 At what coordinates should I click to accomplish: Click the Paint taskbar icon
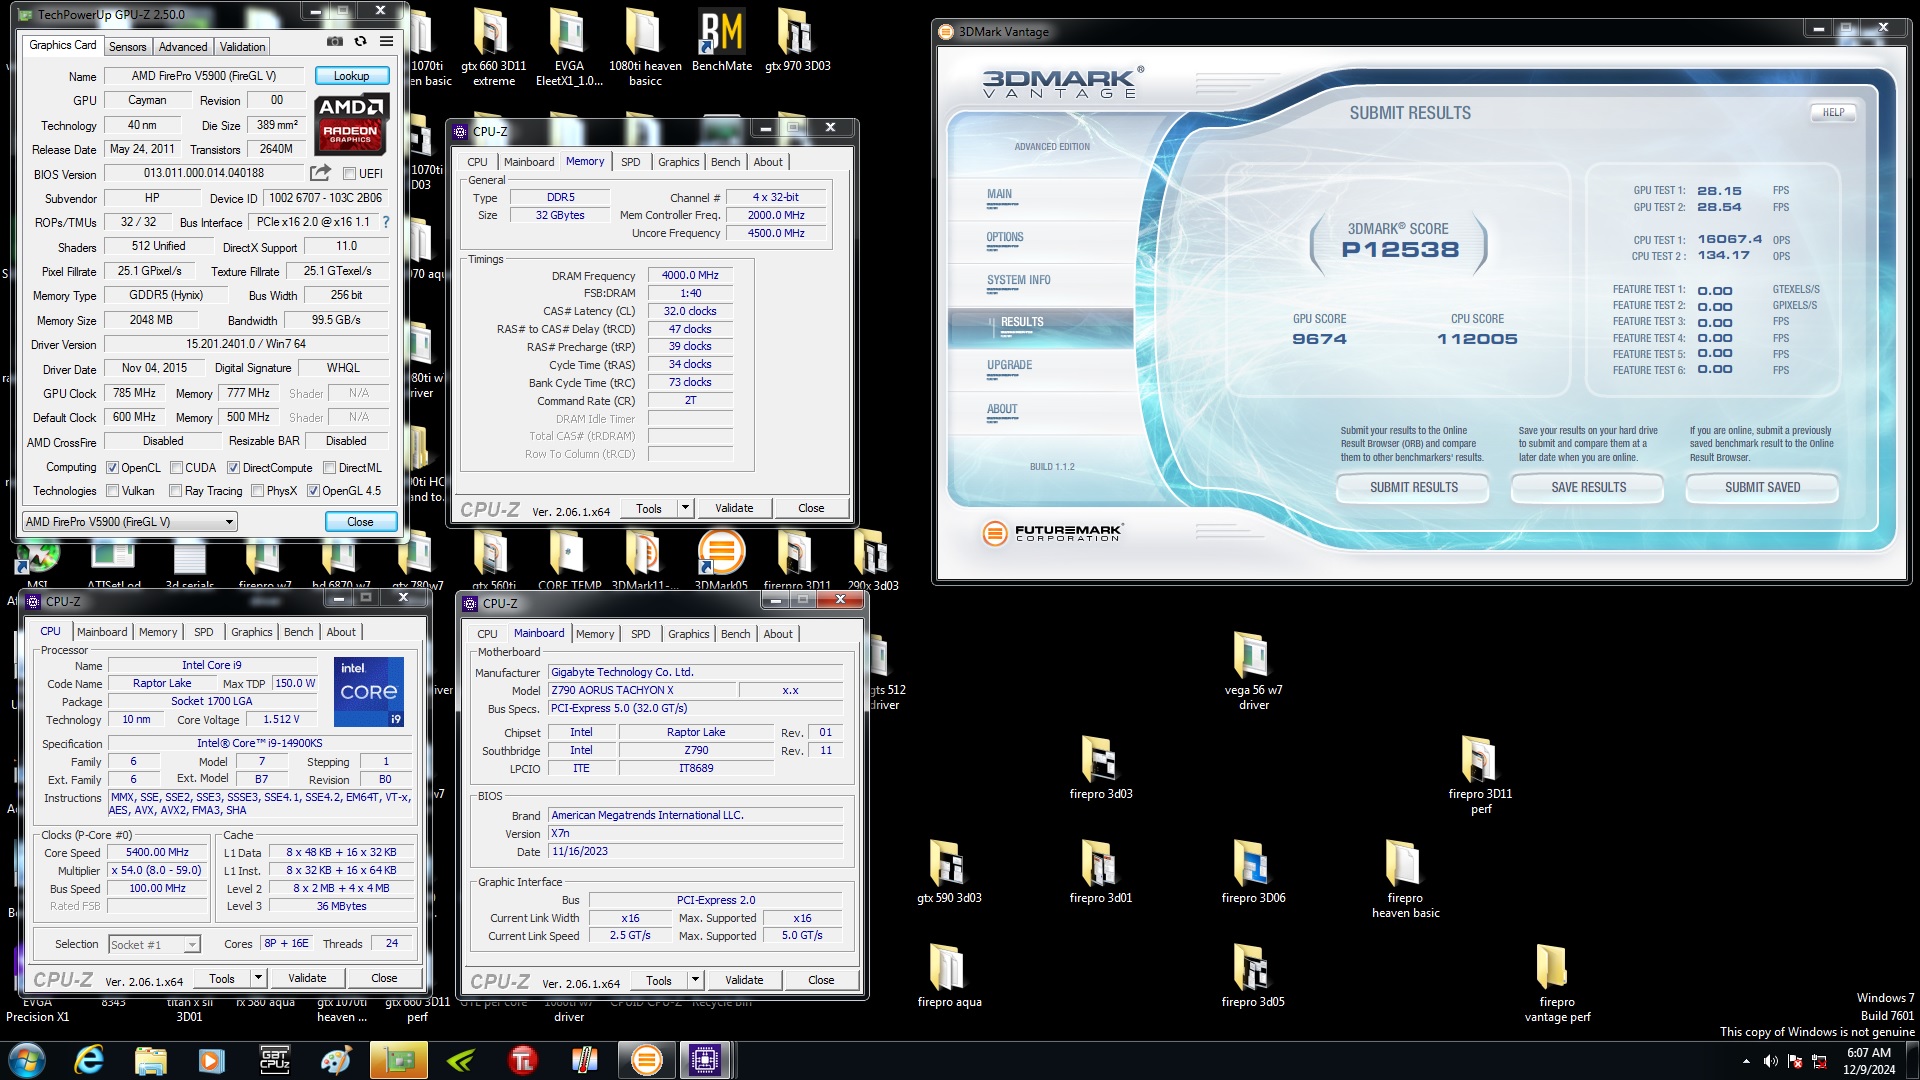point(336,1060)
